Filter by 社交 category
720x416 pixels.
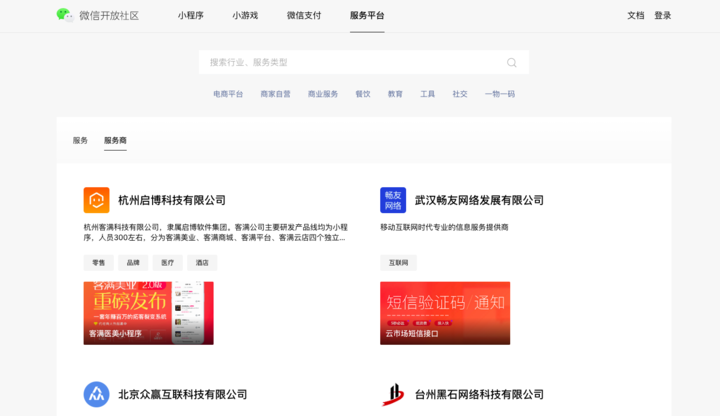(460, 94)
